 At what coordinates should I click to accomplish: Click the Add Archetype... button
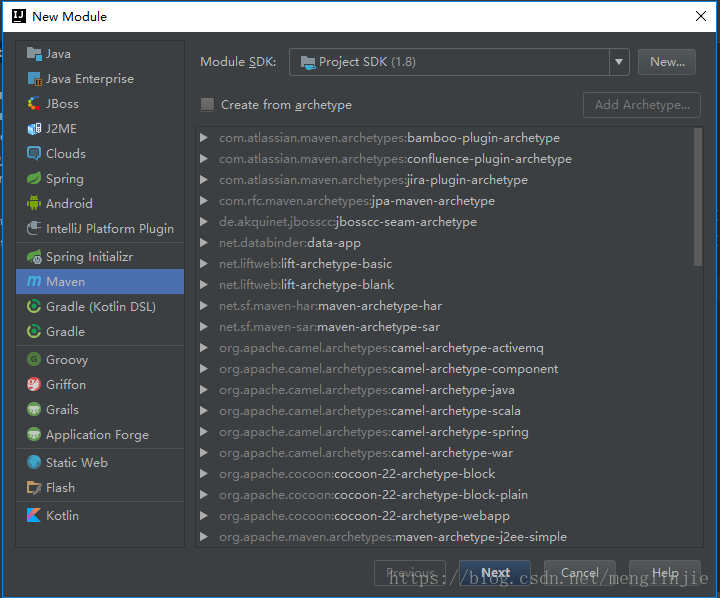coord(642,105)
